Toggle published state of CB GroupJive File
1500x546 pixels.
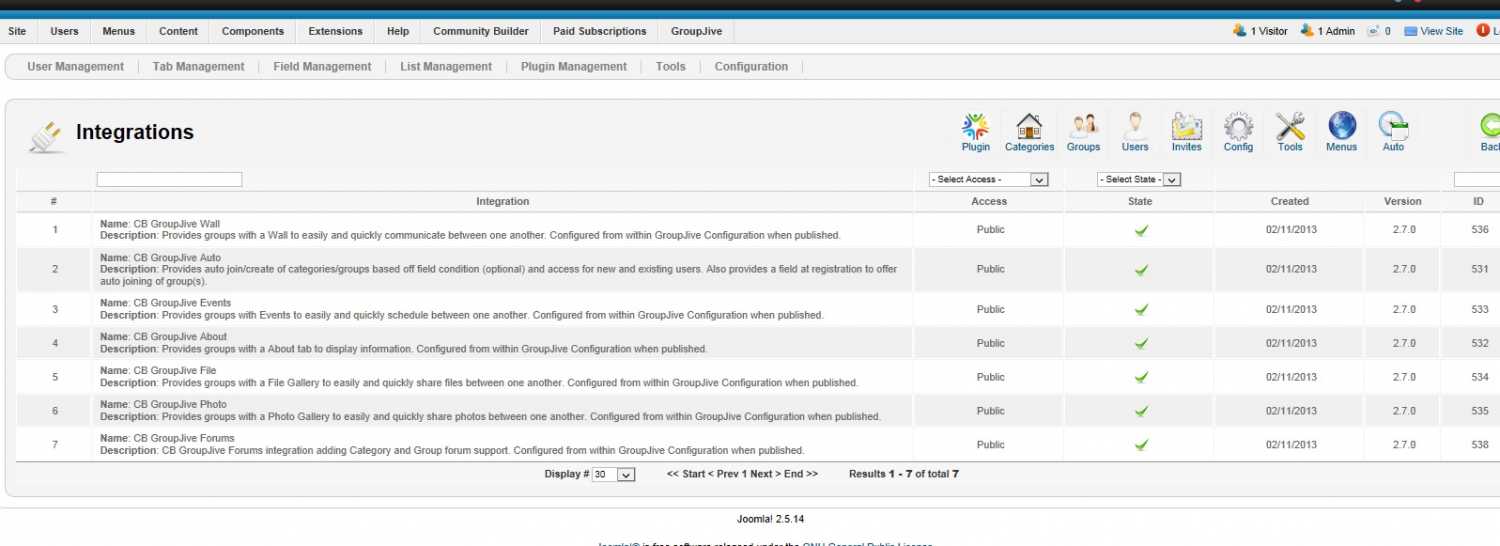pyautogui.click(x=1141, y=377)
